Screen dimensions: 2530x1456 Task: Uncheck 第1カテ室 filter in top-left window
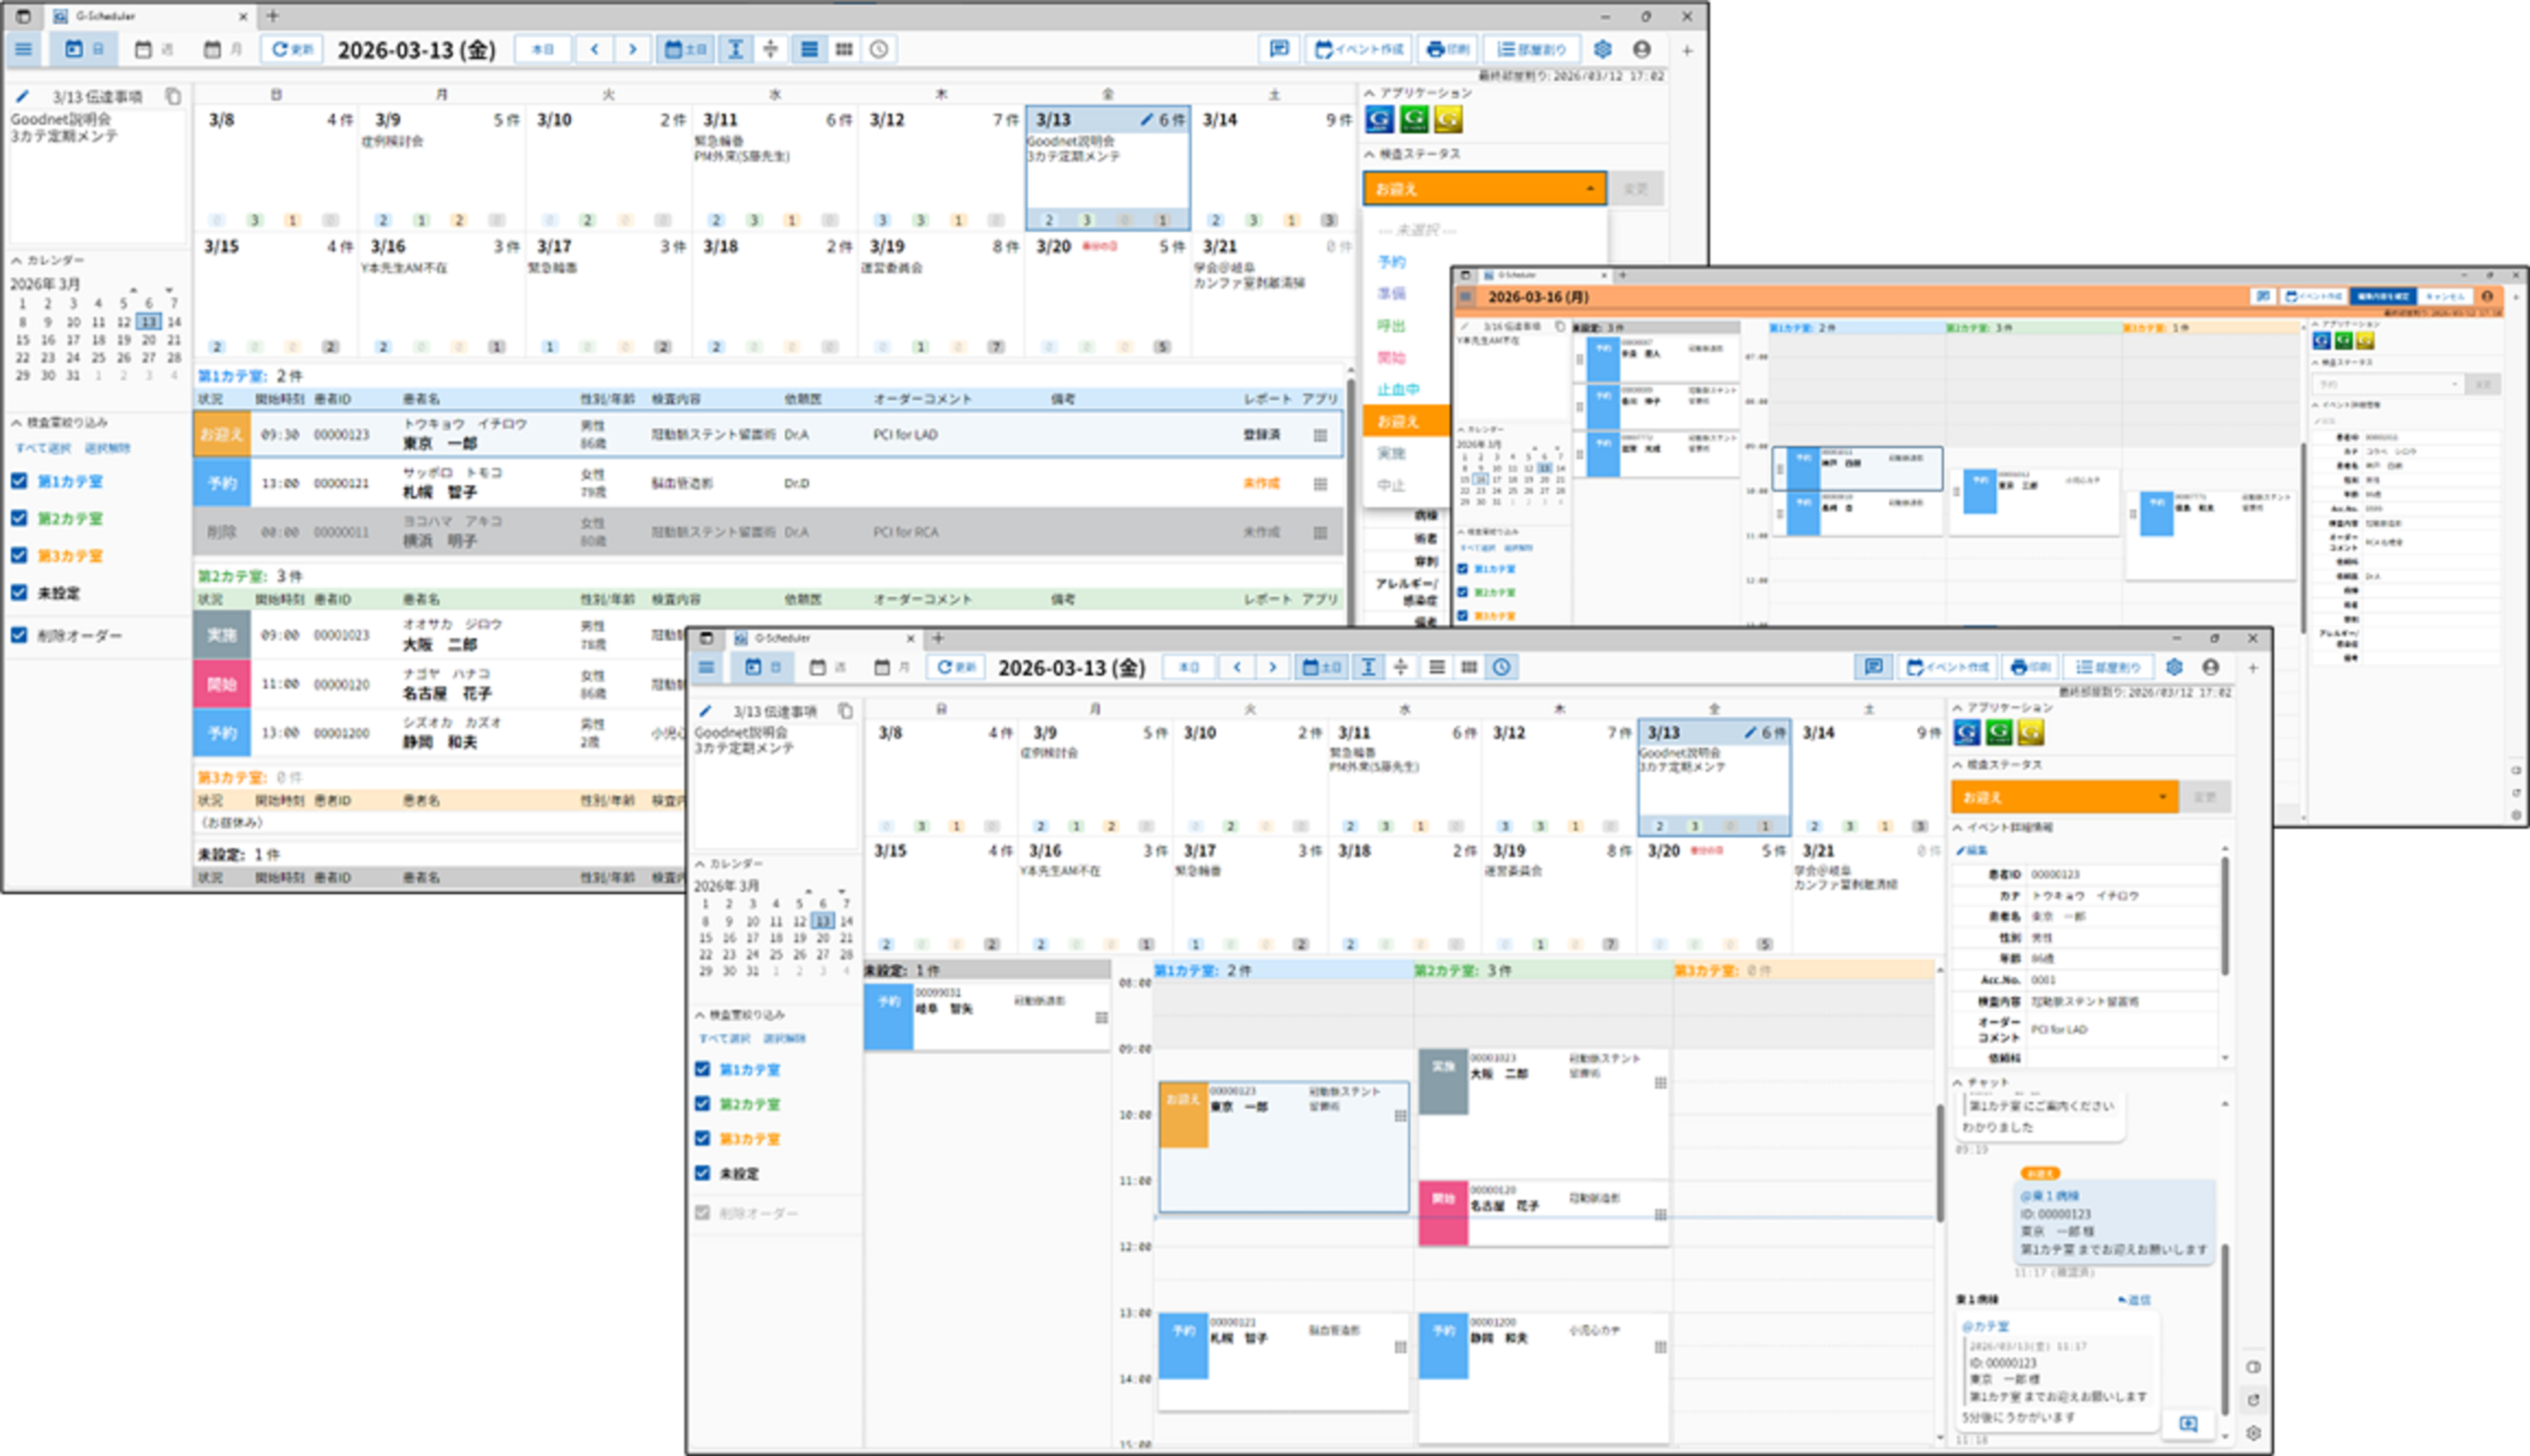(19, 481)
